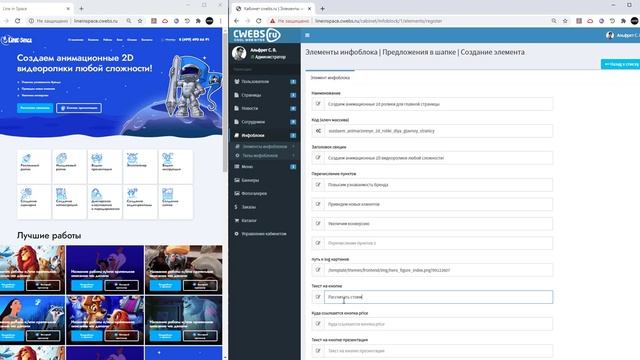Focus the Текст на кнопке input field

point(438,297)
